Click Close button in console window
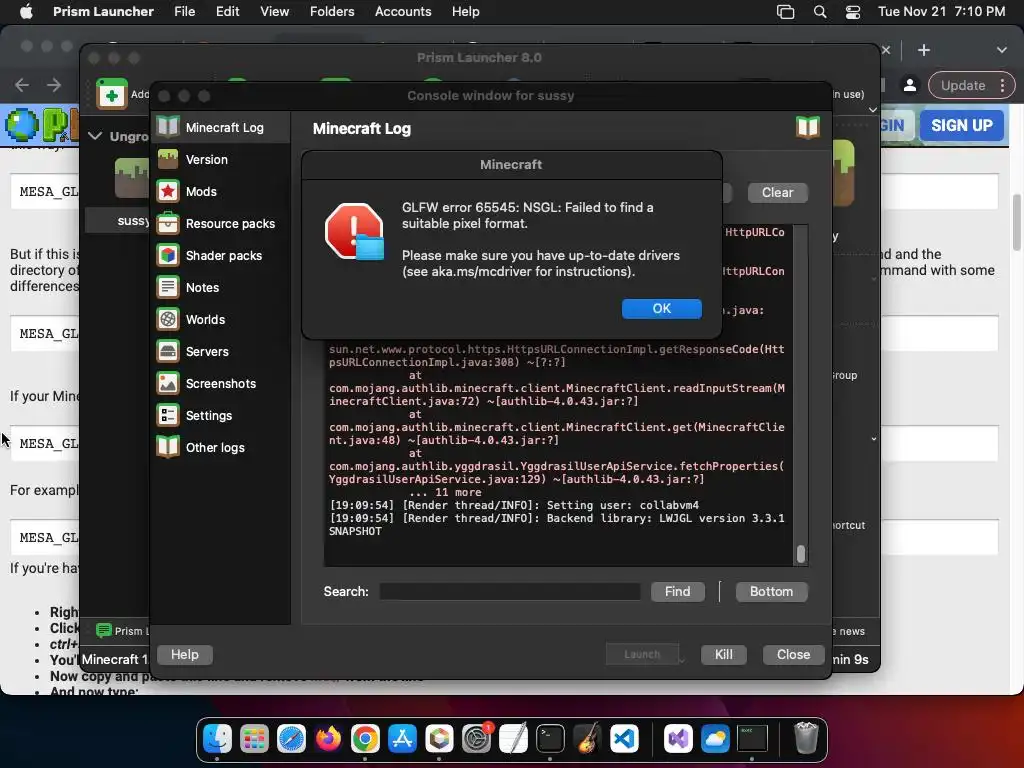Screen dimensions: 1024x768 tap(793, 654)
